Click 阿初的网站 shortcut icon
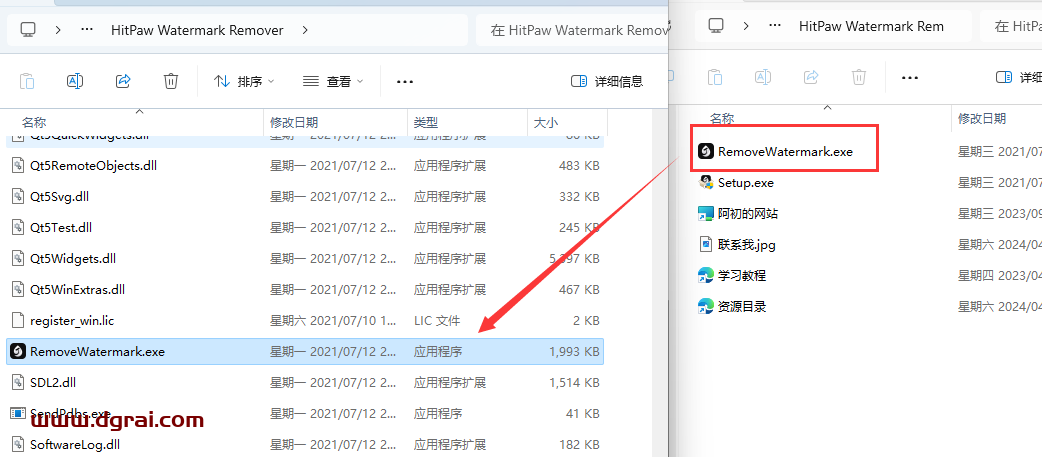 click(x=706, y=213)
